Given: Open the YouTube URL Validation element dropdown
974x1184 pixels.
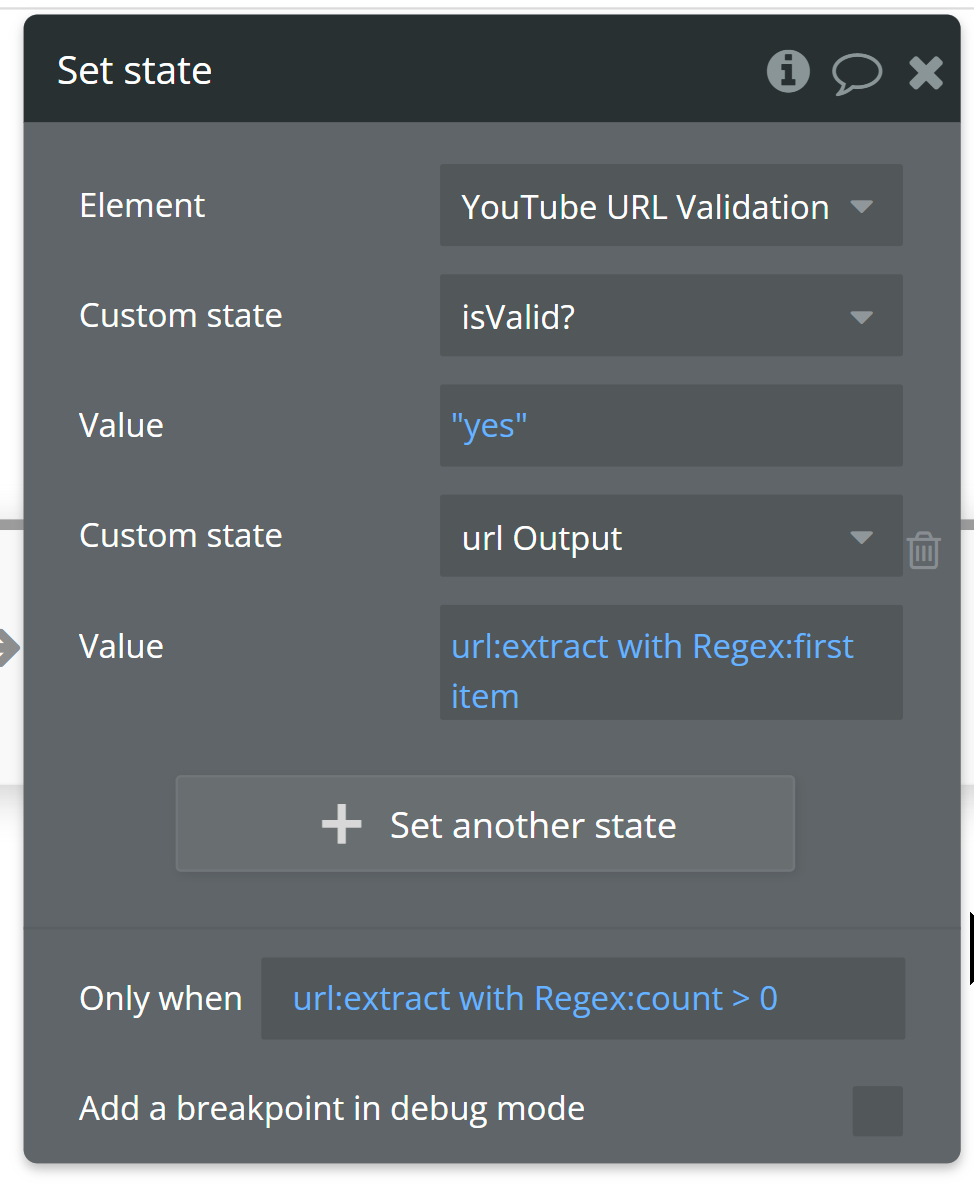Looking at the screenshot, I should pyautogui.click(x=670, y=206).
